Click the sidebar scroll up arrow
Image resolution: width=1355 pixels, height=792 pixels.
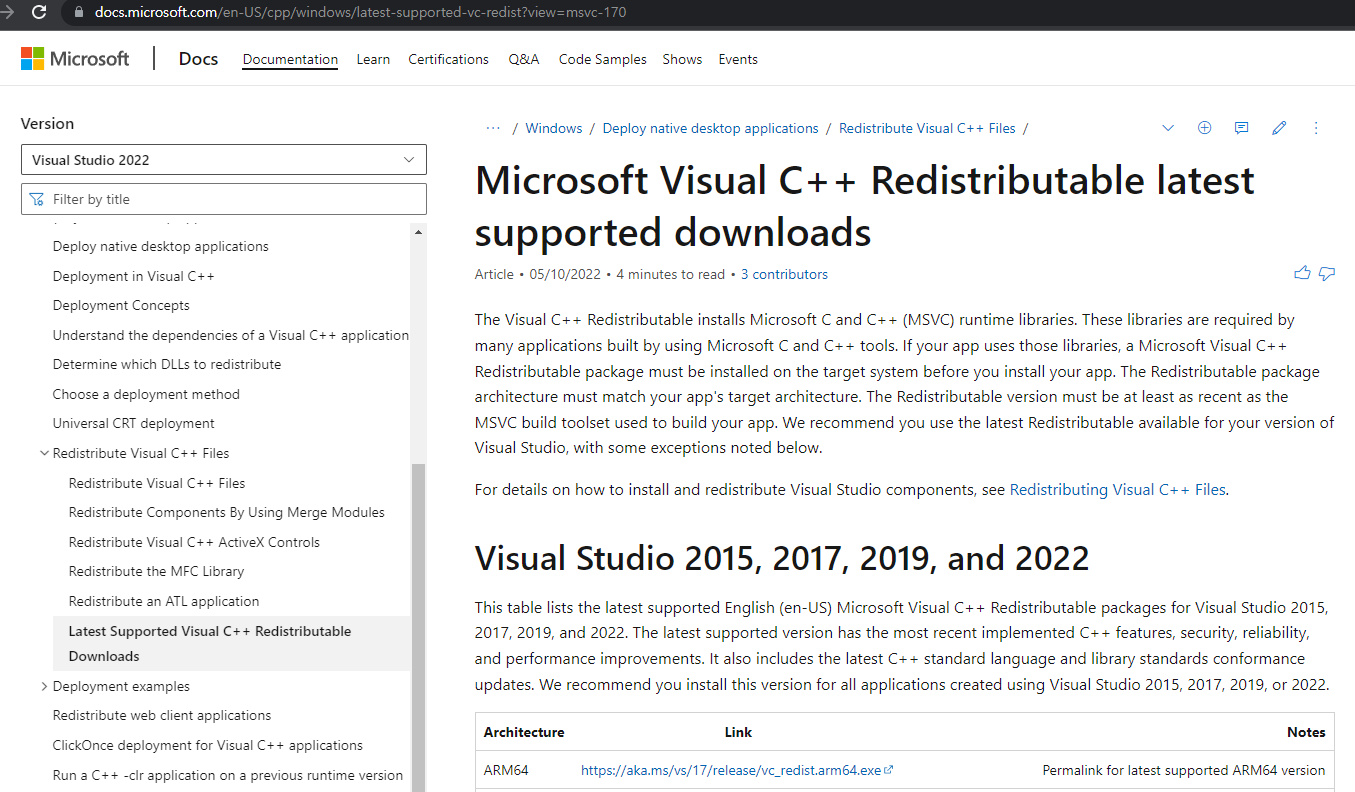418,232
